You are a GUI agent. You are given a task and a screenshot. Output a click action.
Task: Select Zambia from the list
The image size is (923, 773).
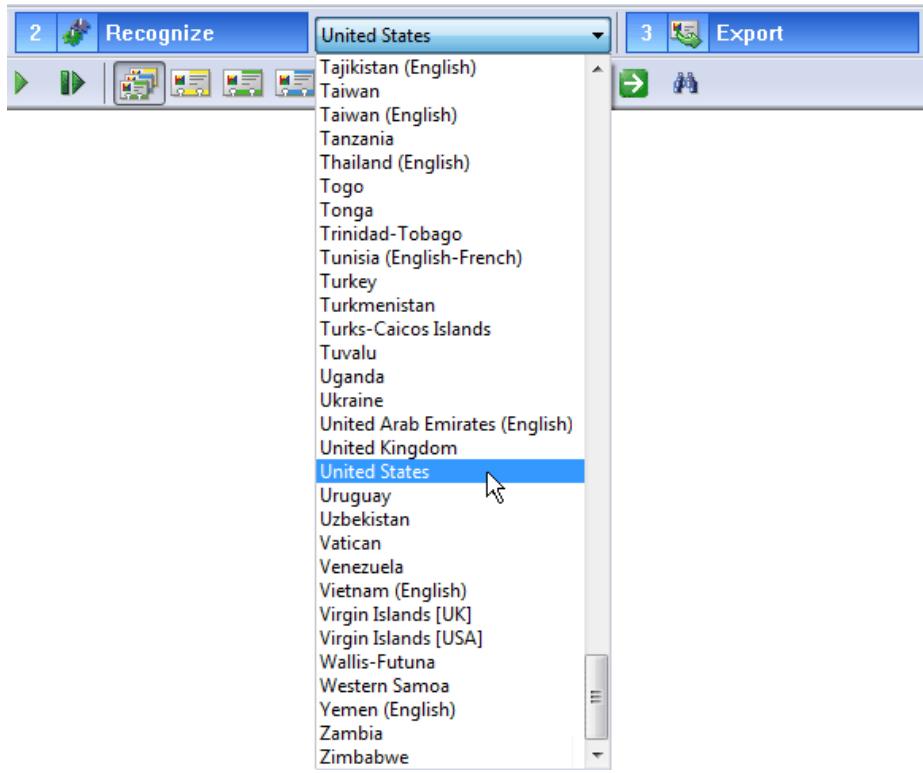(x=450, y=733)
